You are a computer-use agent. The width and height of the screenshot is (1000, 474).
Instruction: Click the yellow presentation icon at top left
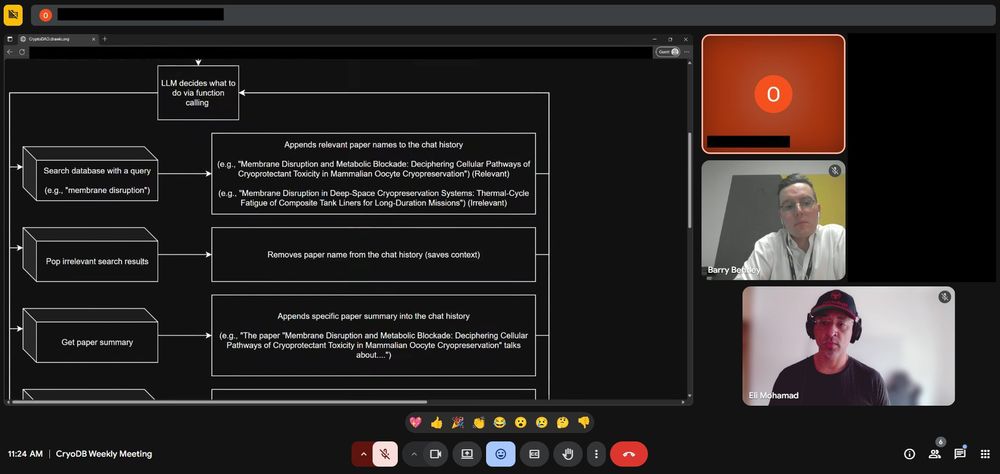(13, 15)
